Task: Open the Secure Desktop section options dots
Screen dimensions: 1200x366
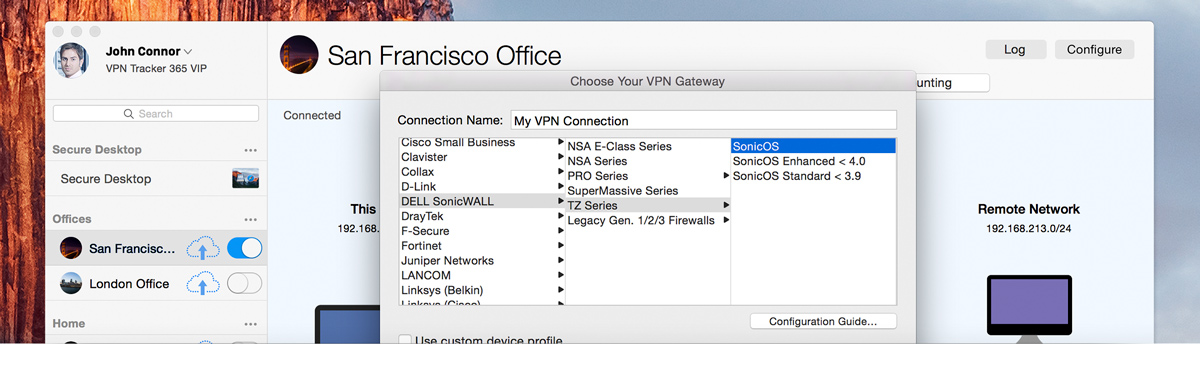Action: pyautogui.click(x=250, y=150)
